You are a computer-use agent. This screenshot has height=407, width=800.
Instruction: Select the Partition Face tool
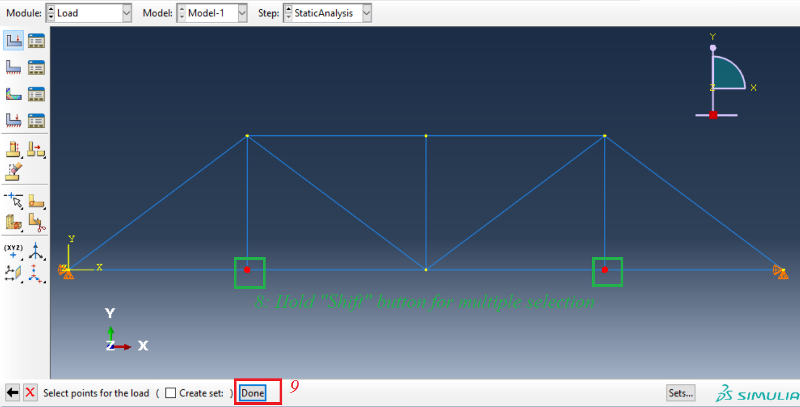point(36,201)
